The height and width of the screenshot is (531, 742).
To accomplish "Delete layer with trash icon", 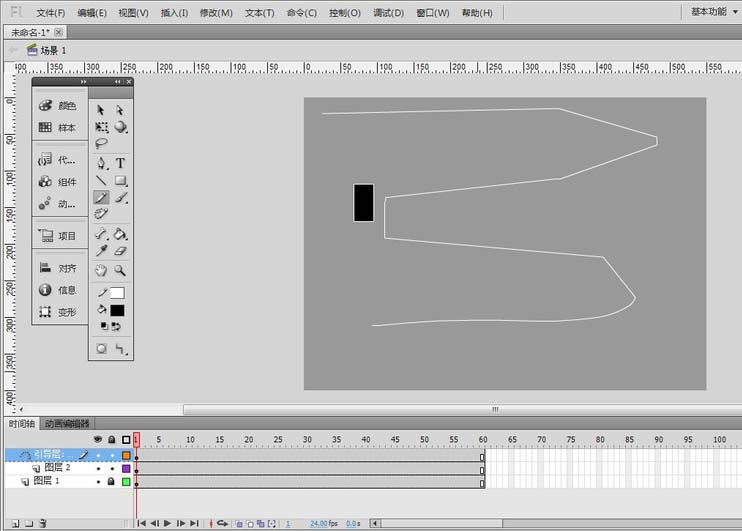I will [43, 523].
